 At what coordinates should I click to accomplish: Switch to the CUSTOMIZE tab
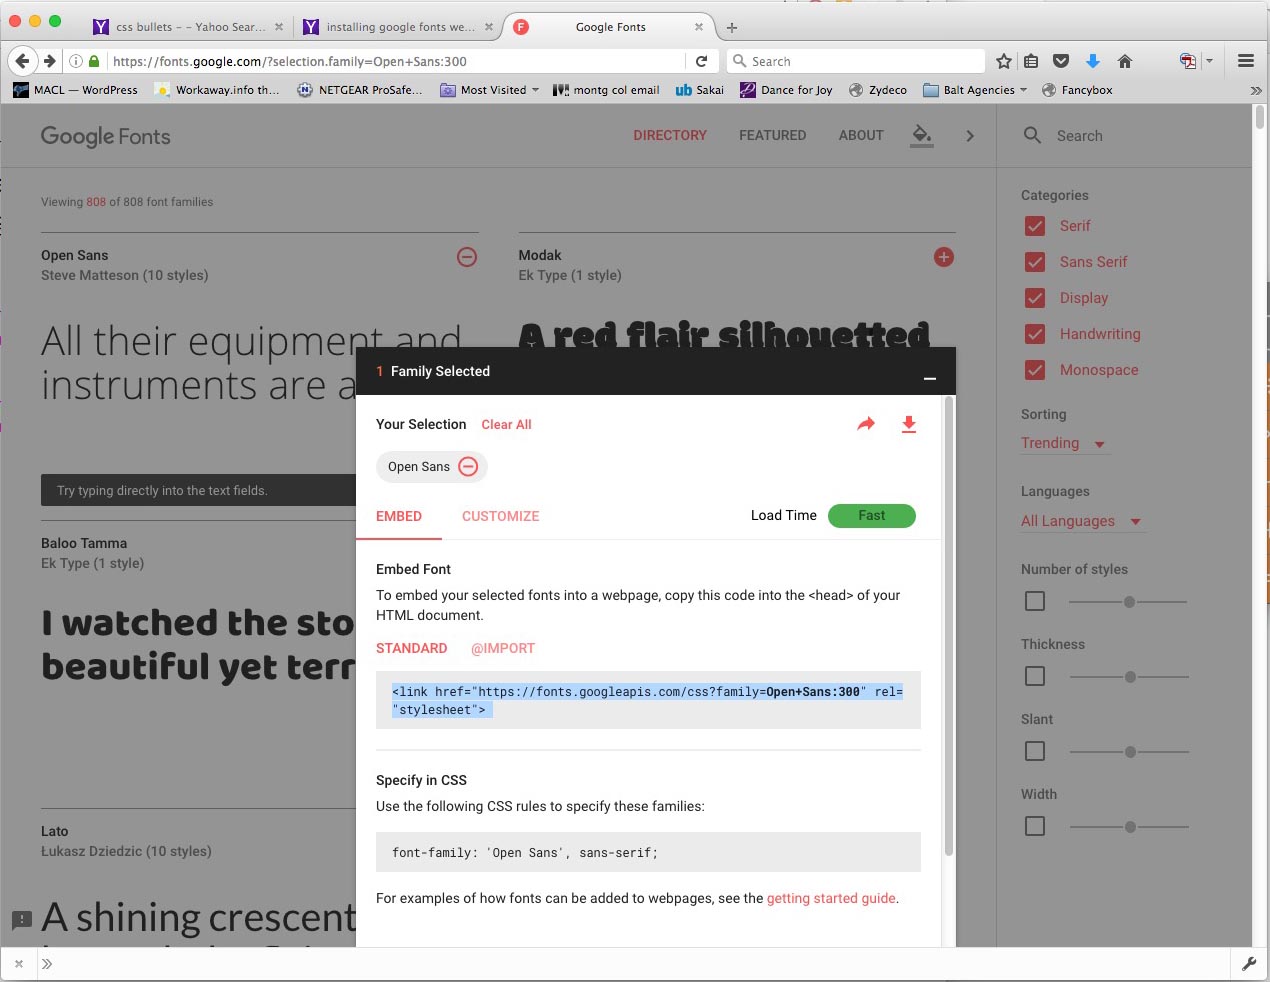point(501,516)
